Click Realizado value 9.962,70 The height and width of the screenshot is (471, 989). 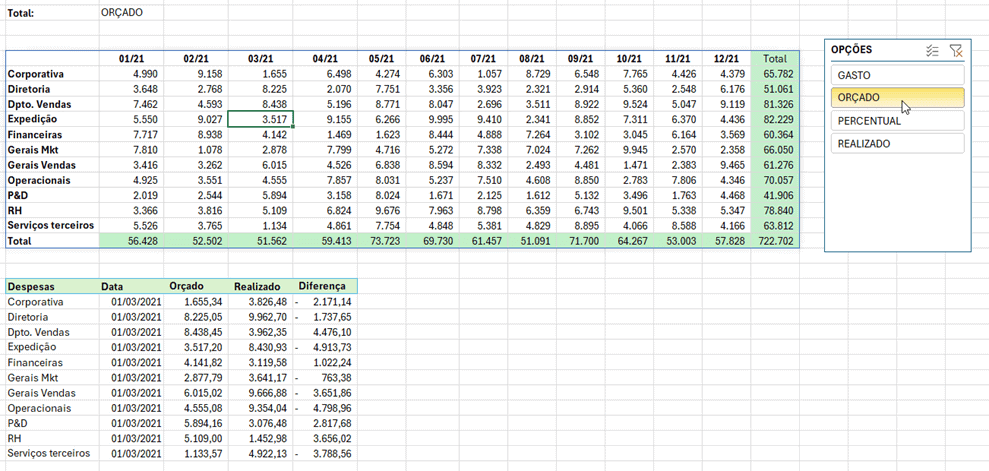pyautogui.click(x=260, y=317)
